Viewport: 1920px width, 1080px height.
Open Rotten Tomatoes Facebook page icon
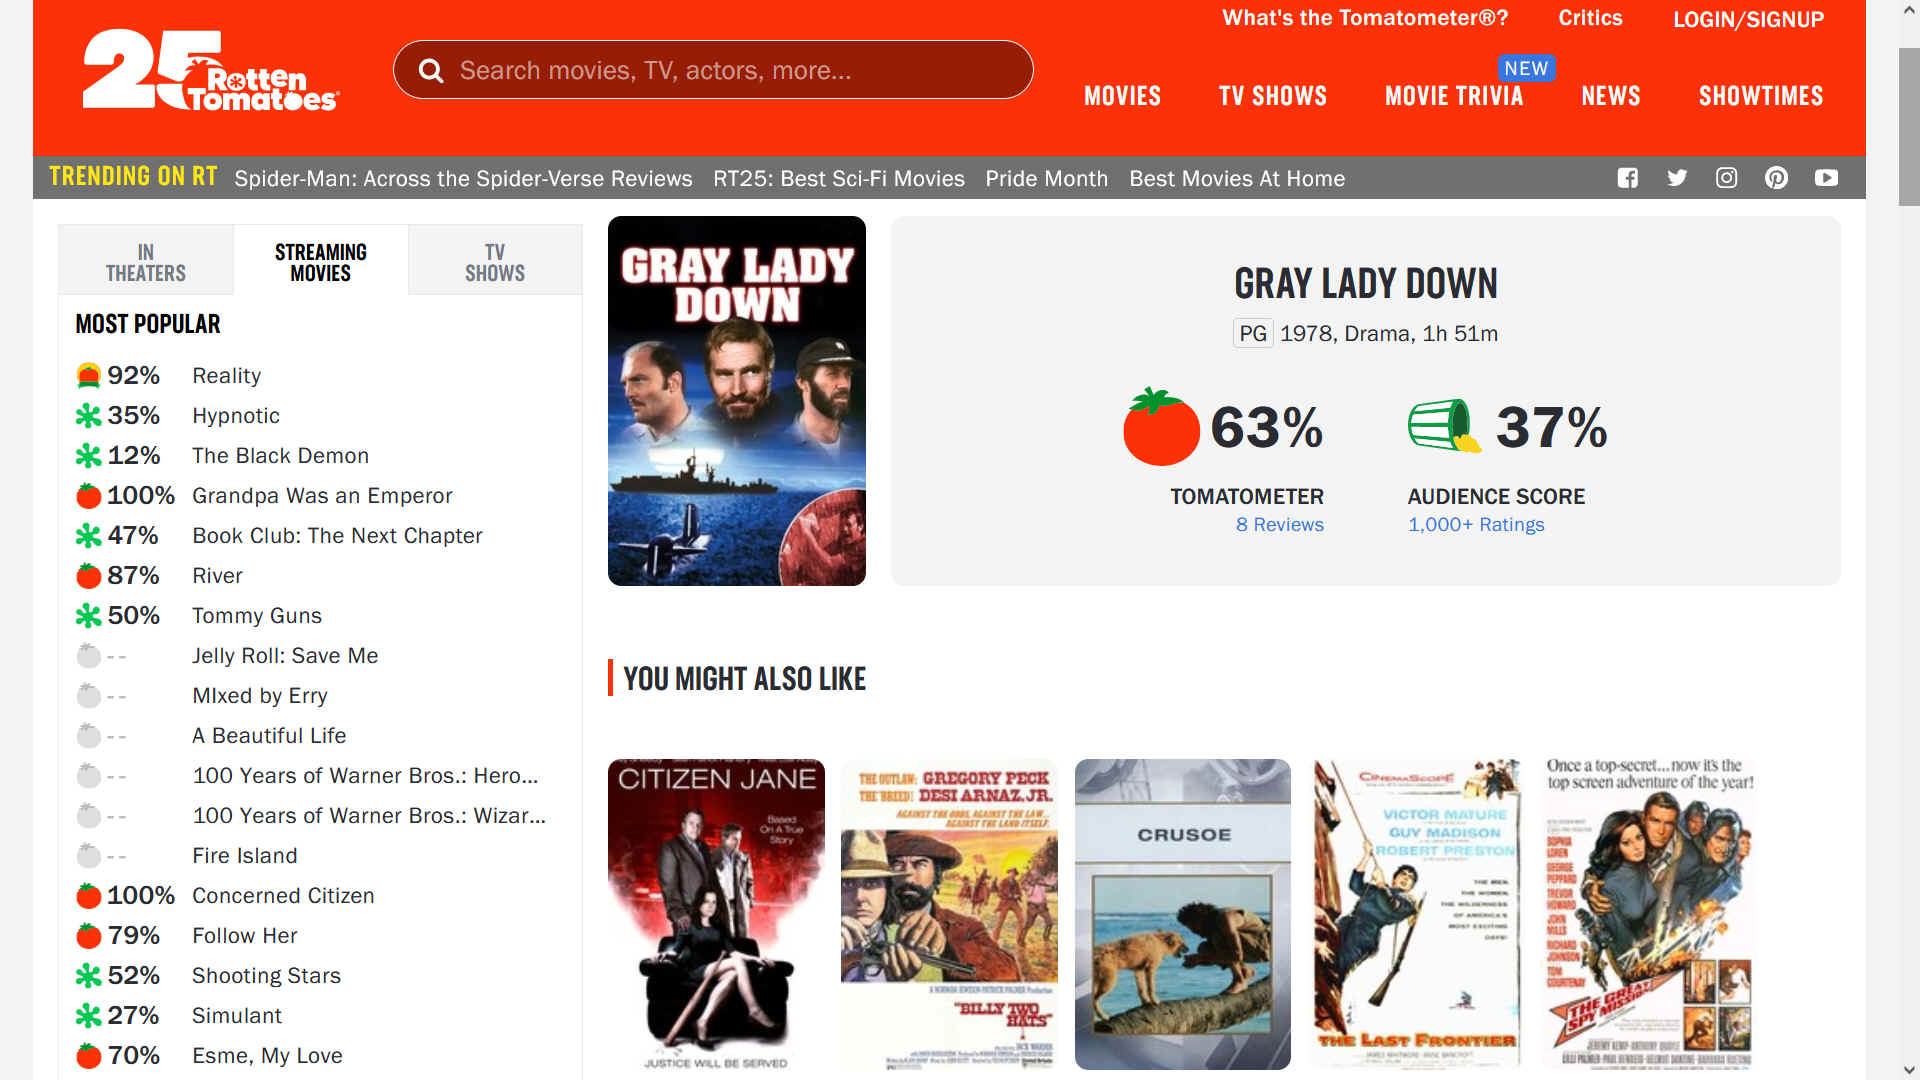pyautogui.click(x=1628, y=178)
